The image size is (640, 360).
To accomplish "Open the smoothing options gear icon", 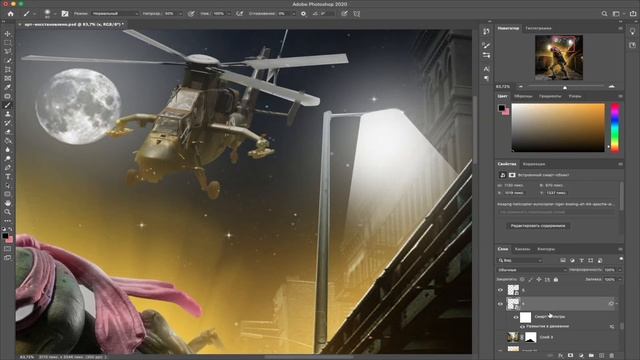I will (x=303, y=13).
